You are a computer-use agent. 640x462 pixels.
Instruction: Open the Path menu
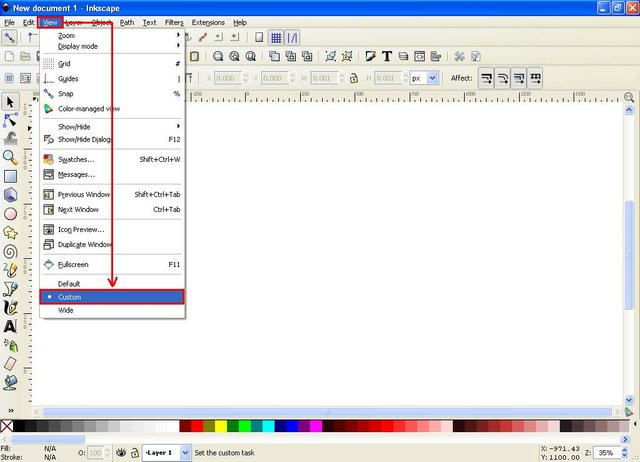point(127,22)
